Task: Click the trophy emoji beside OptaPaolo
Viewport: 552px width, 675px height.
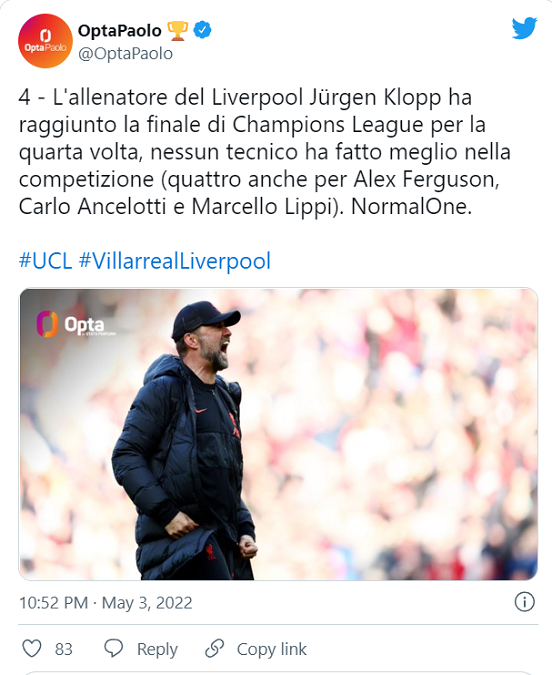Action: click(177, 31)
